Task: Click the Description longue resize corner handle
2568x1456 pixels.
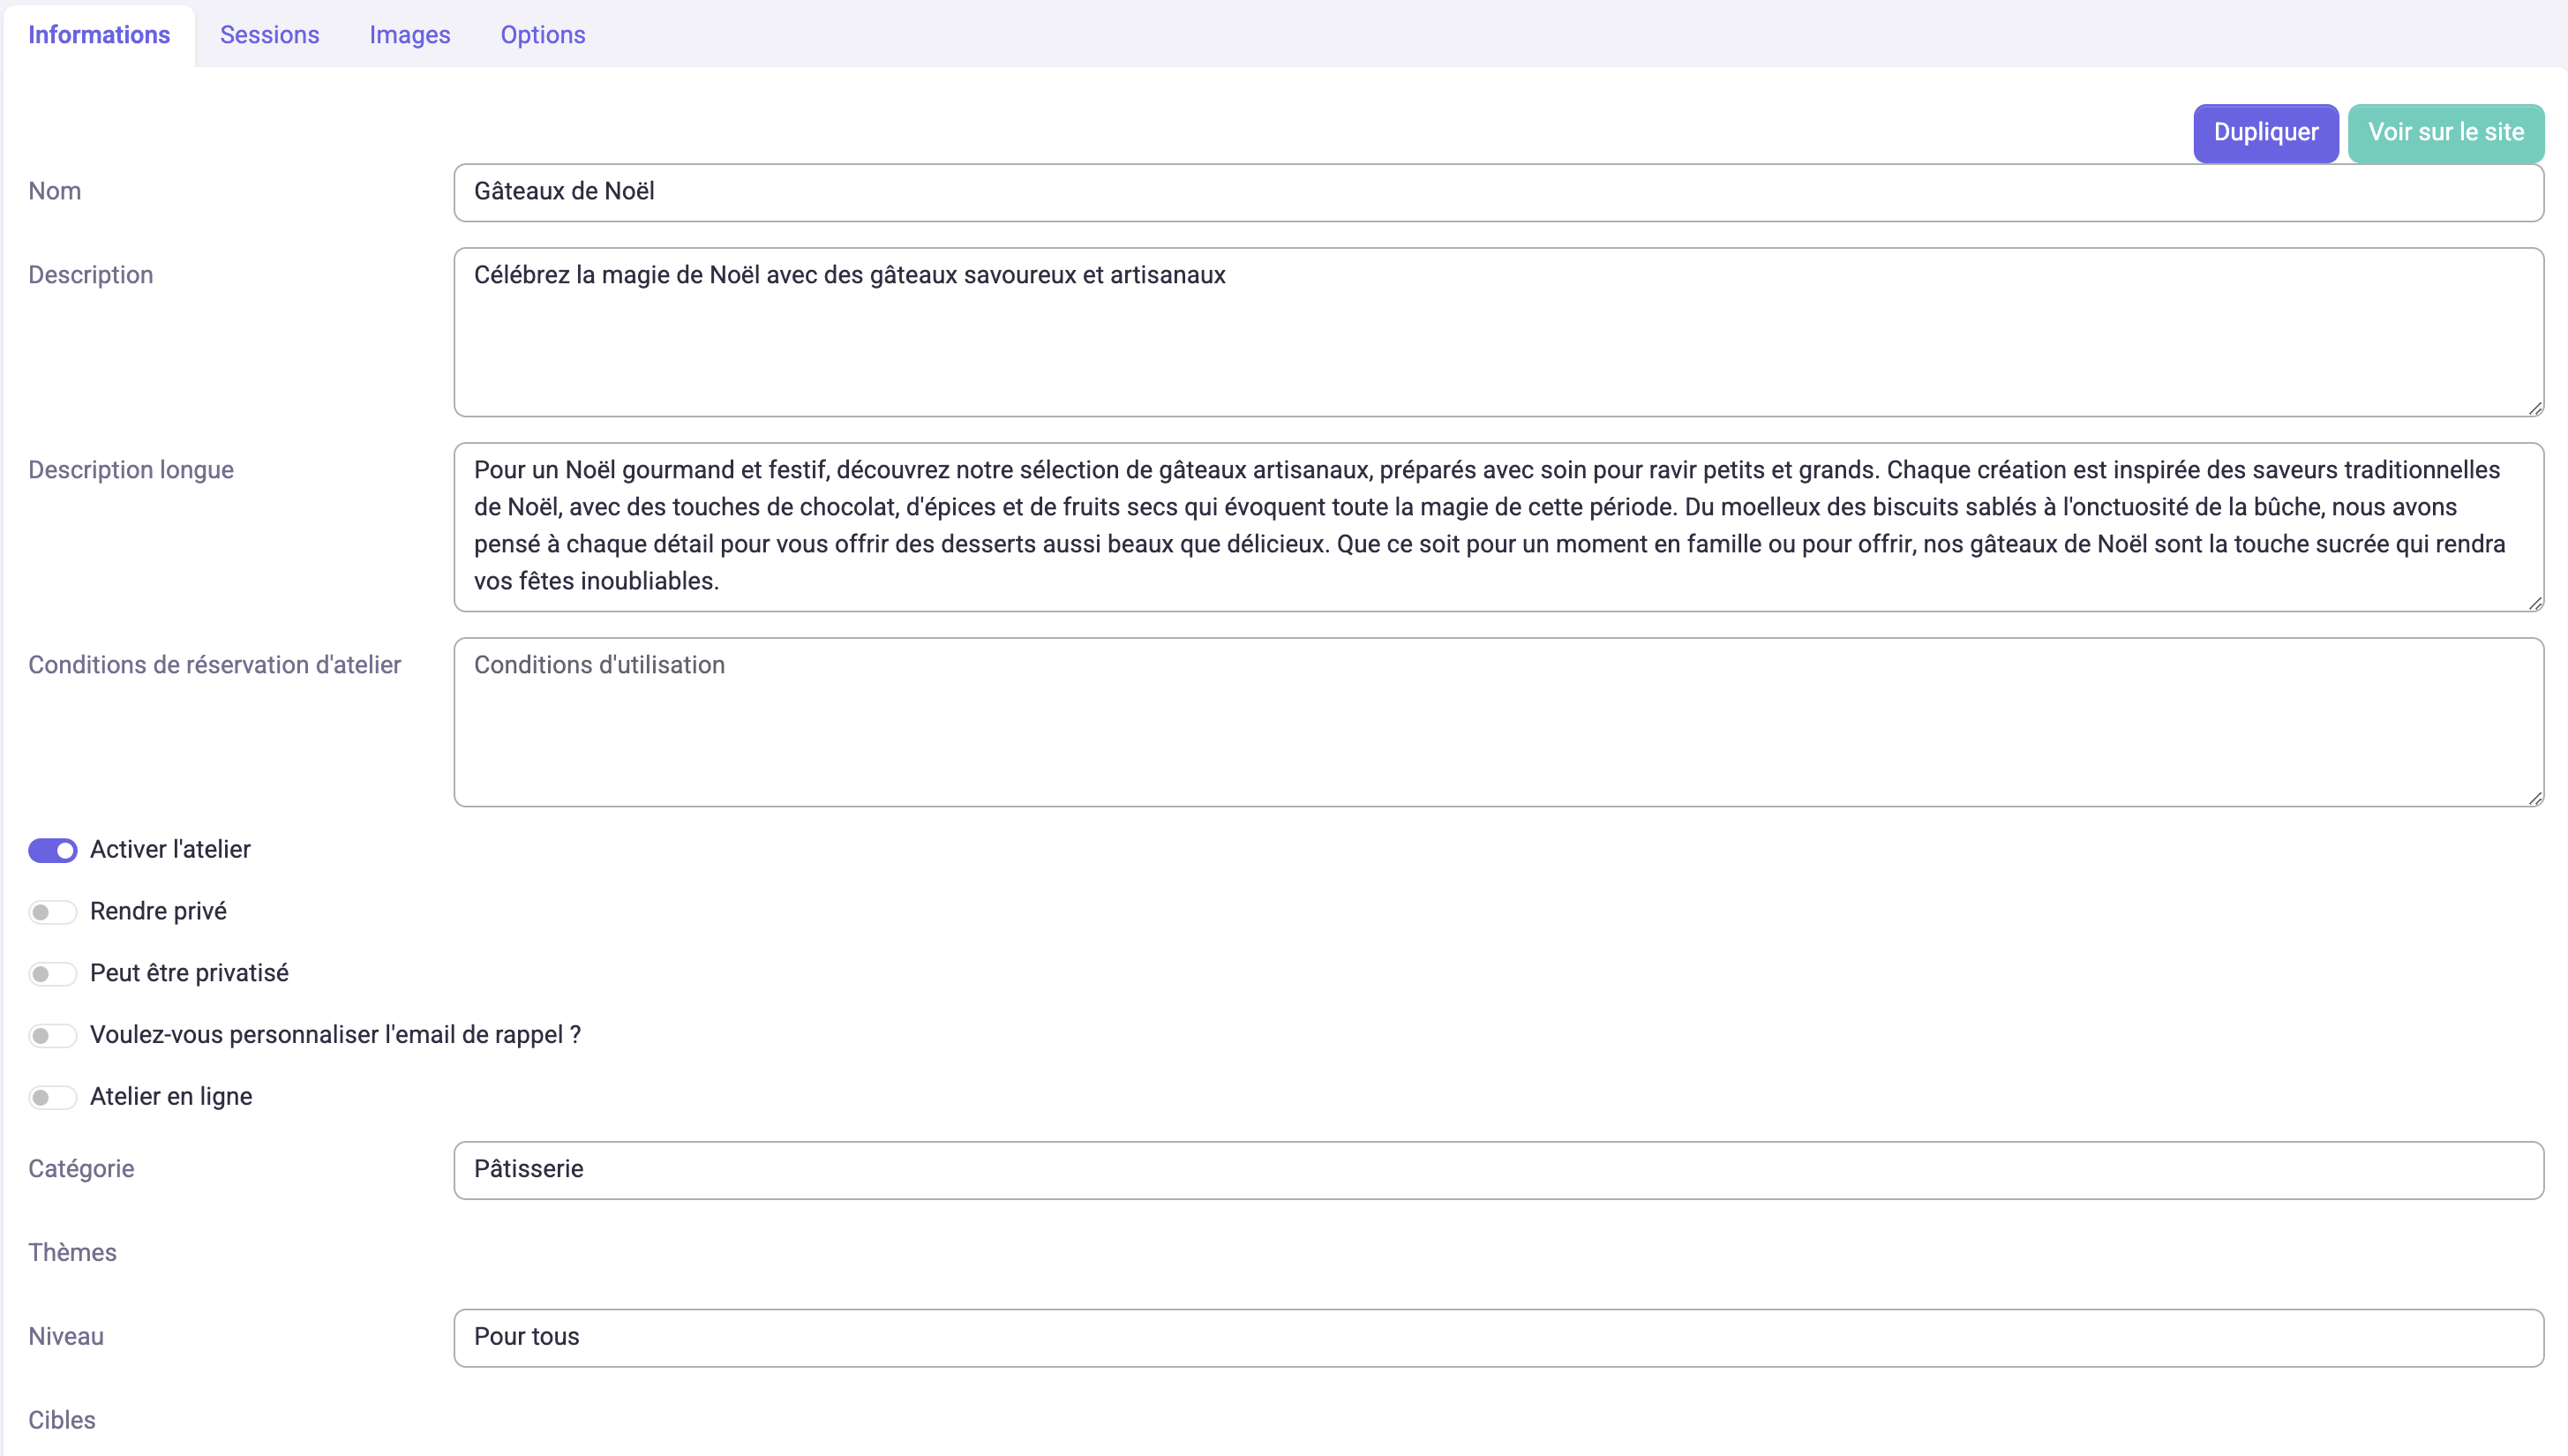Action: coord(2535,603)
